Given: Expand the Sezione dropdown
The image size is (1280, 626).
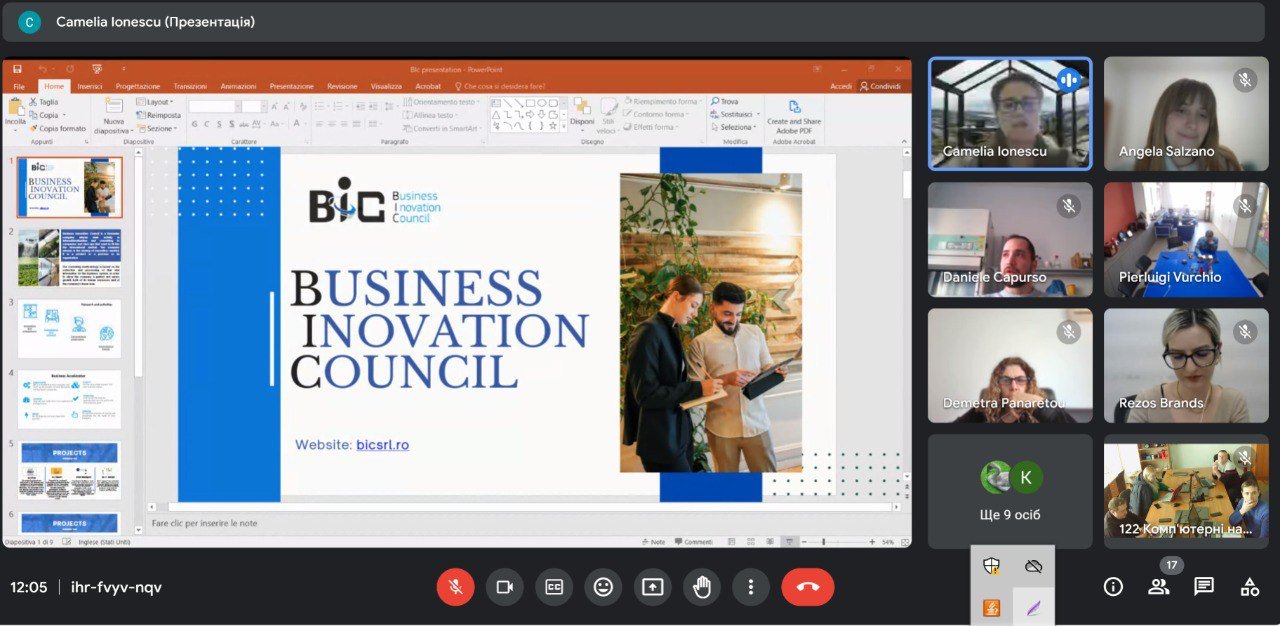Looking at the screenshot, I should point(156,129).
